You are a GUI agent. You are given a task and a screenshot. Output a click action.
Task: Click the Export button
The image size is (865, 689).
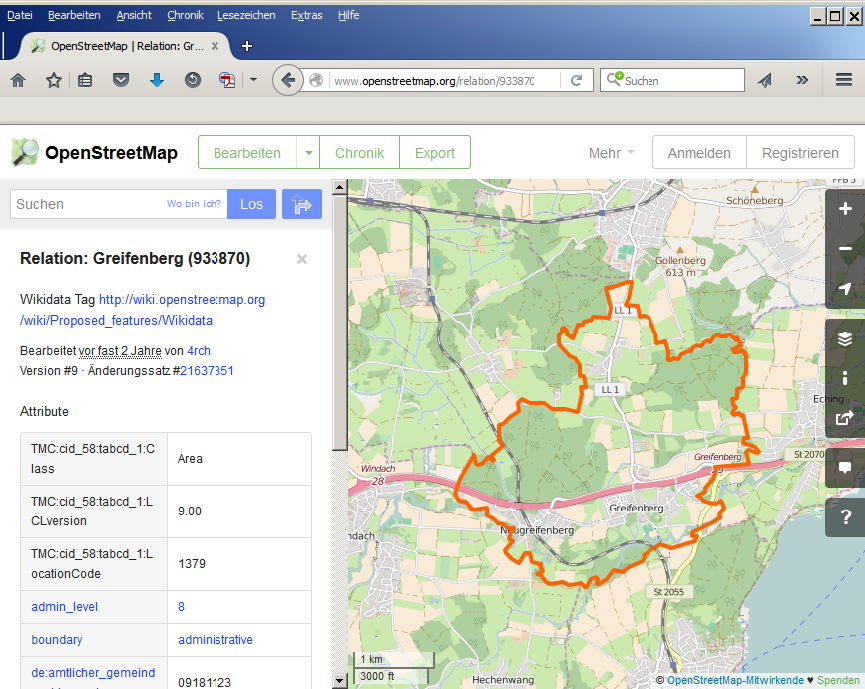(435, 153)
